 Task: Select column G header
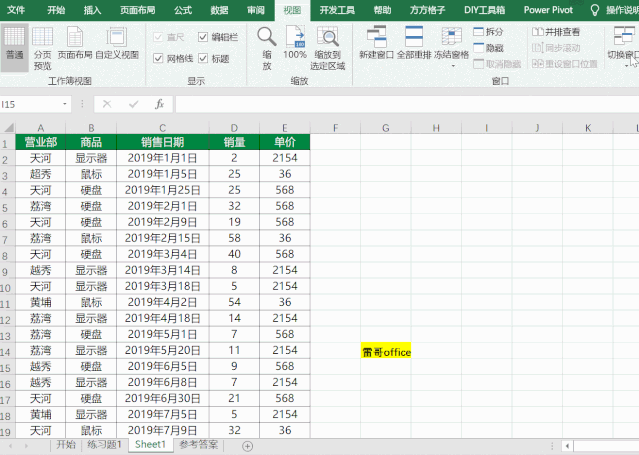tap(386, 128)
